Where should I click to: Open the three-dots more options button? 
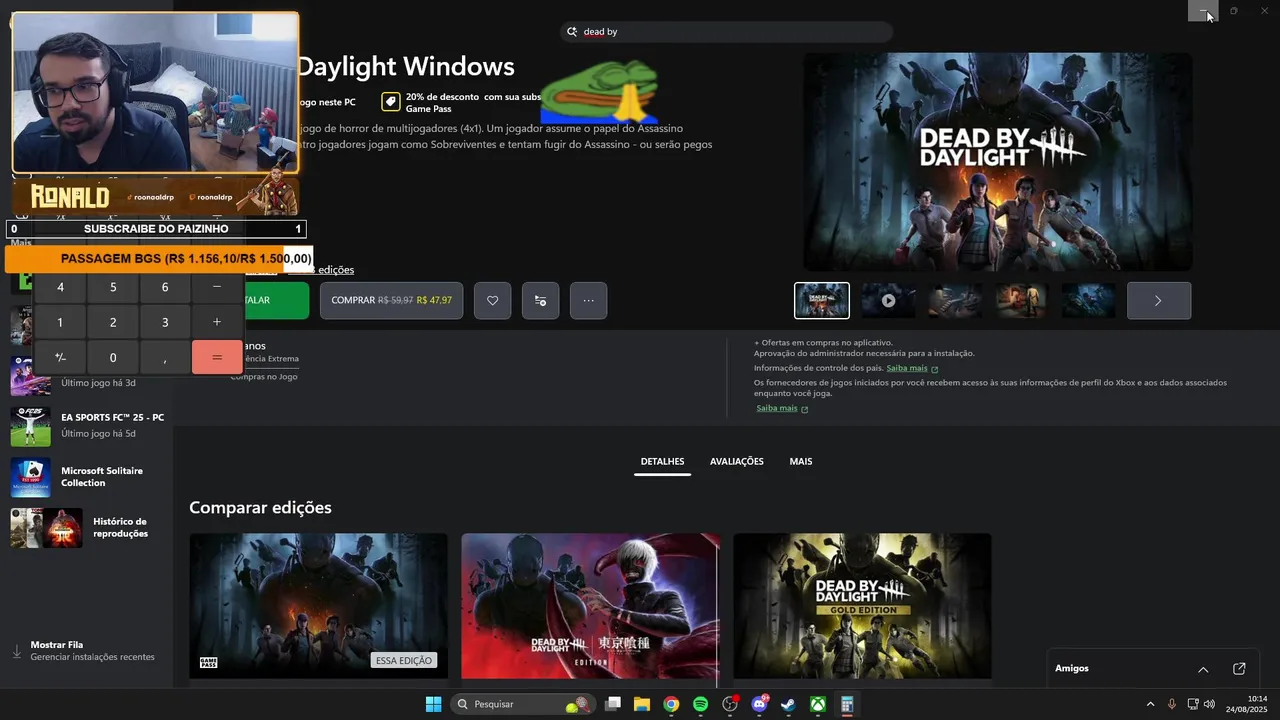[x=588, y=300]
